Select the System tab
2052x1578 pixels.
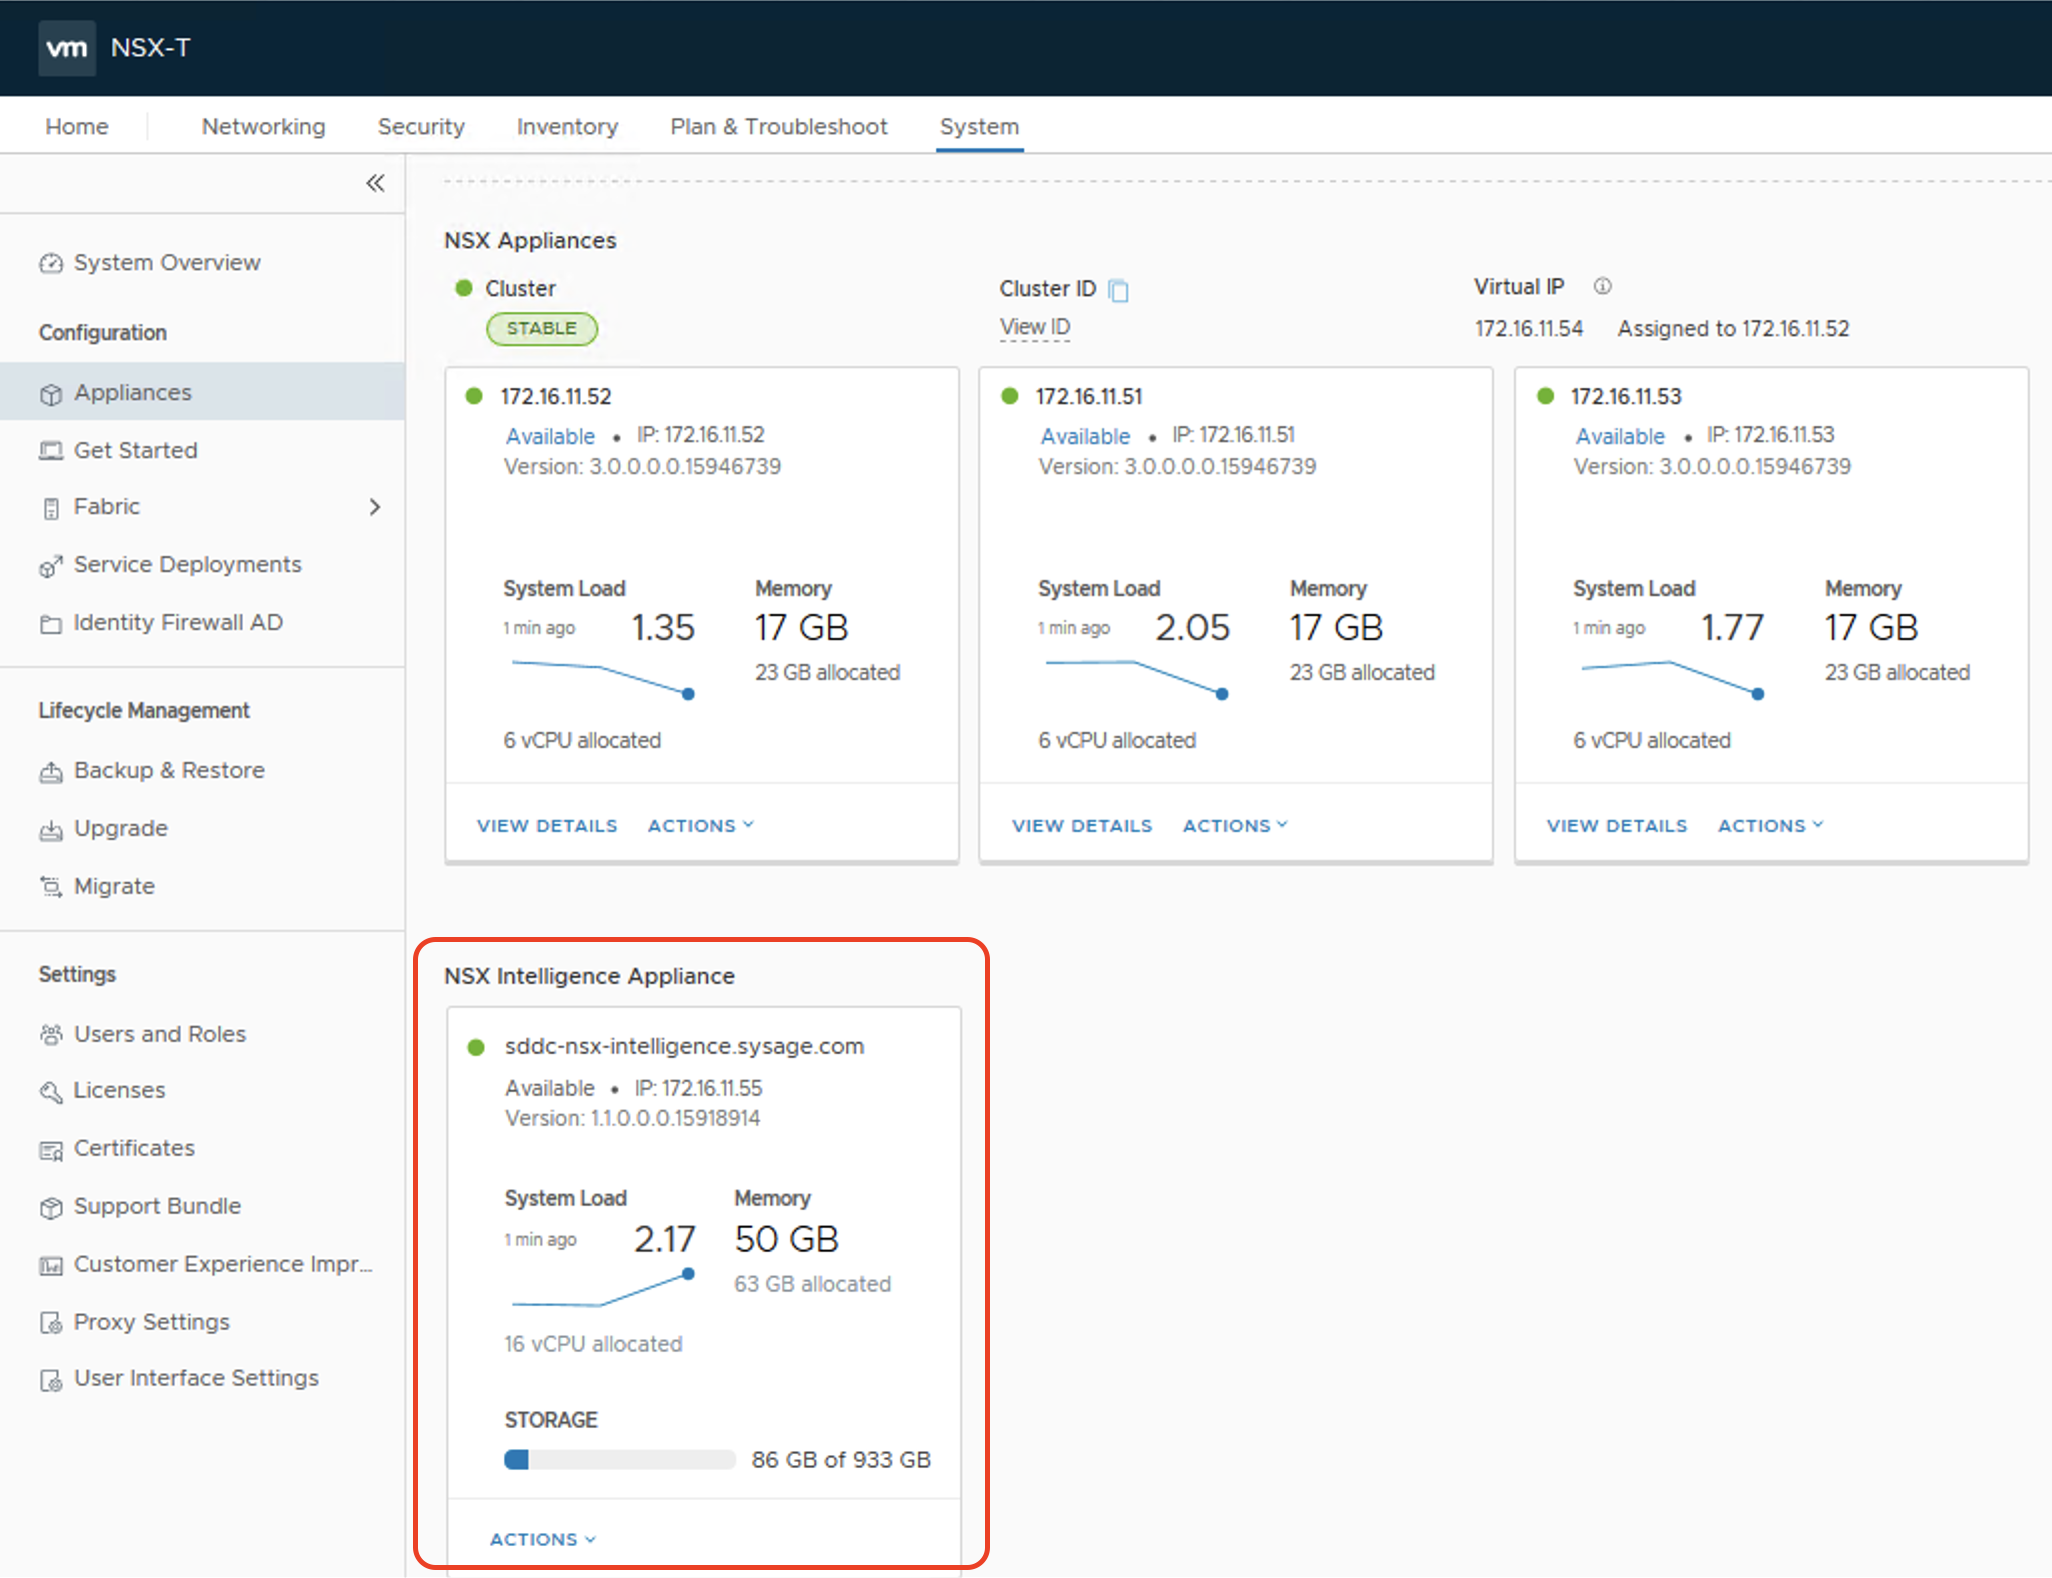click(x=979, y=127)
